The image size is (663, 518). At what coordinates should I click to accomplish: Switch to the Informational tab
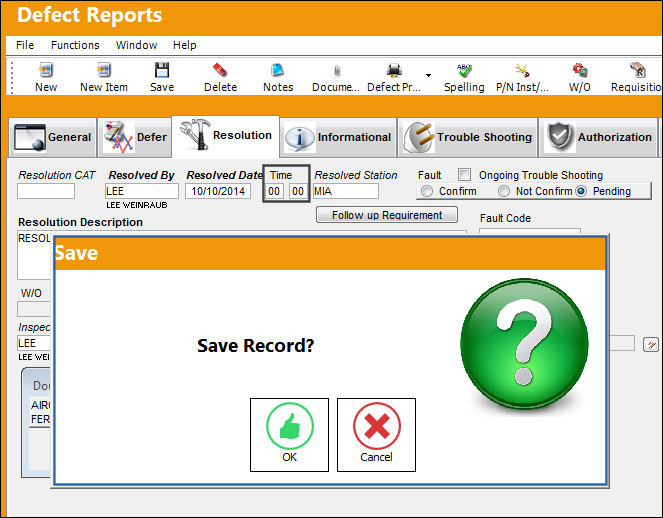(338, 137)
